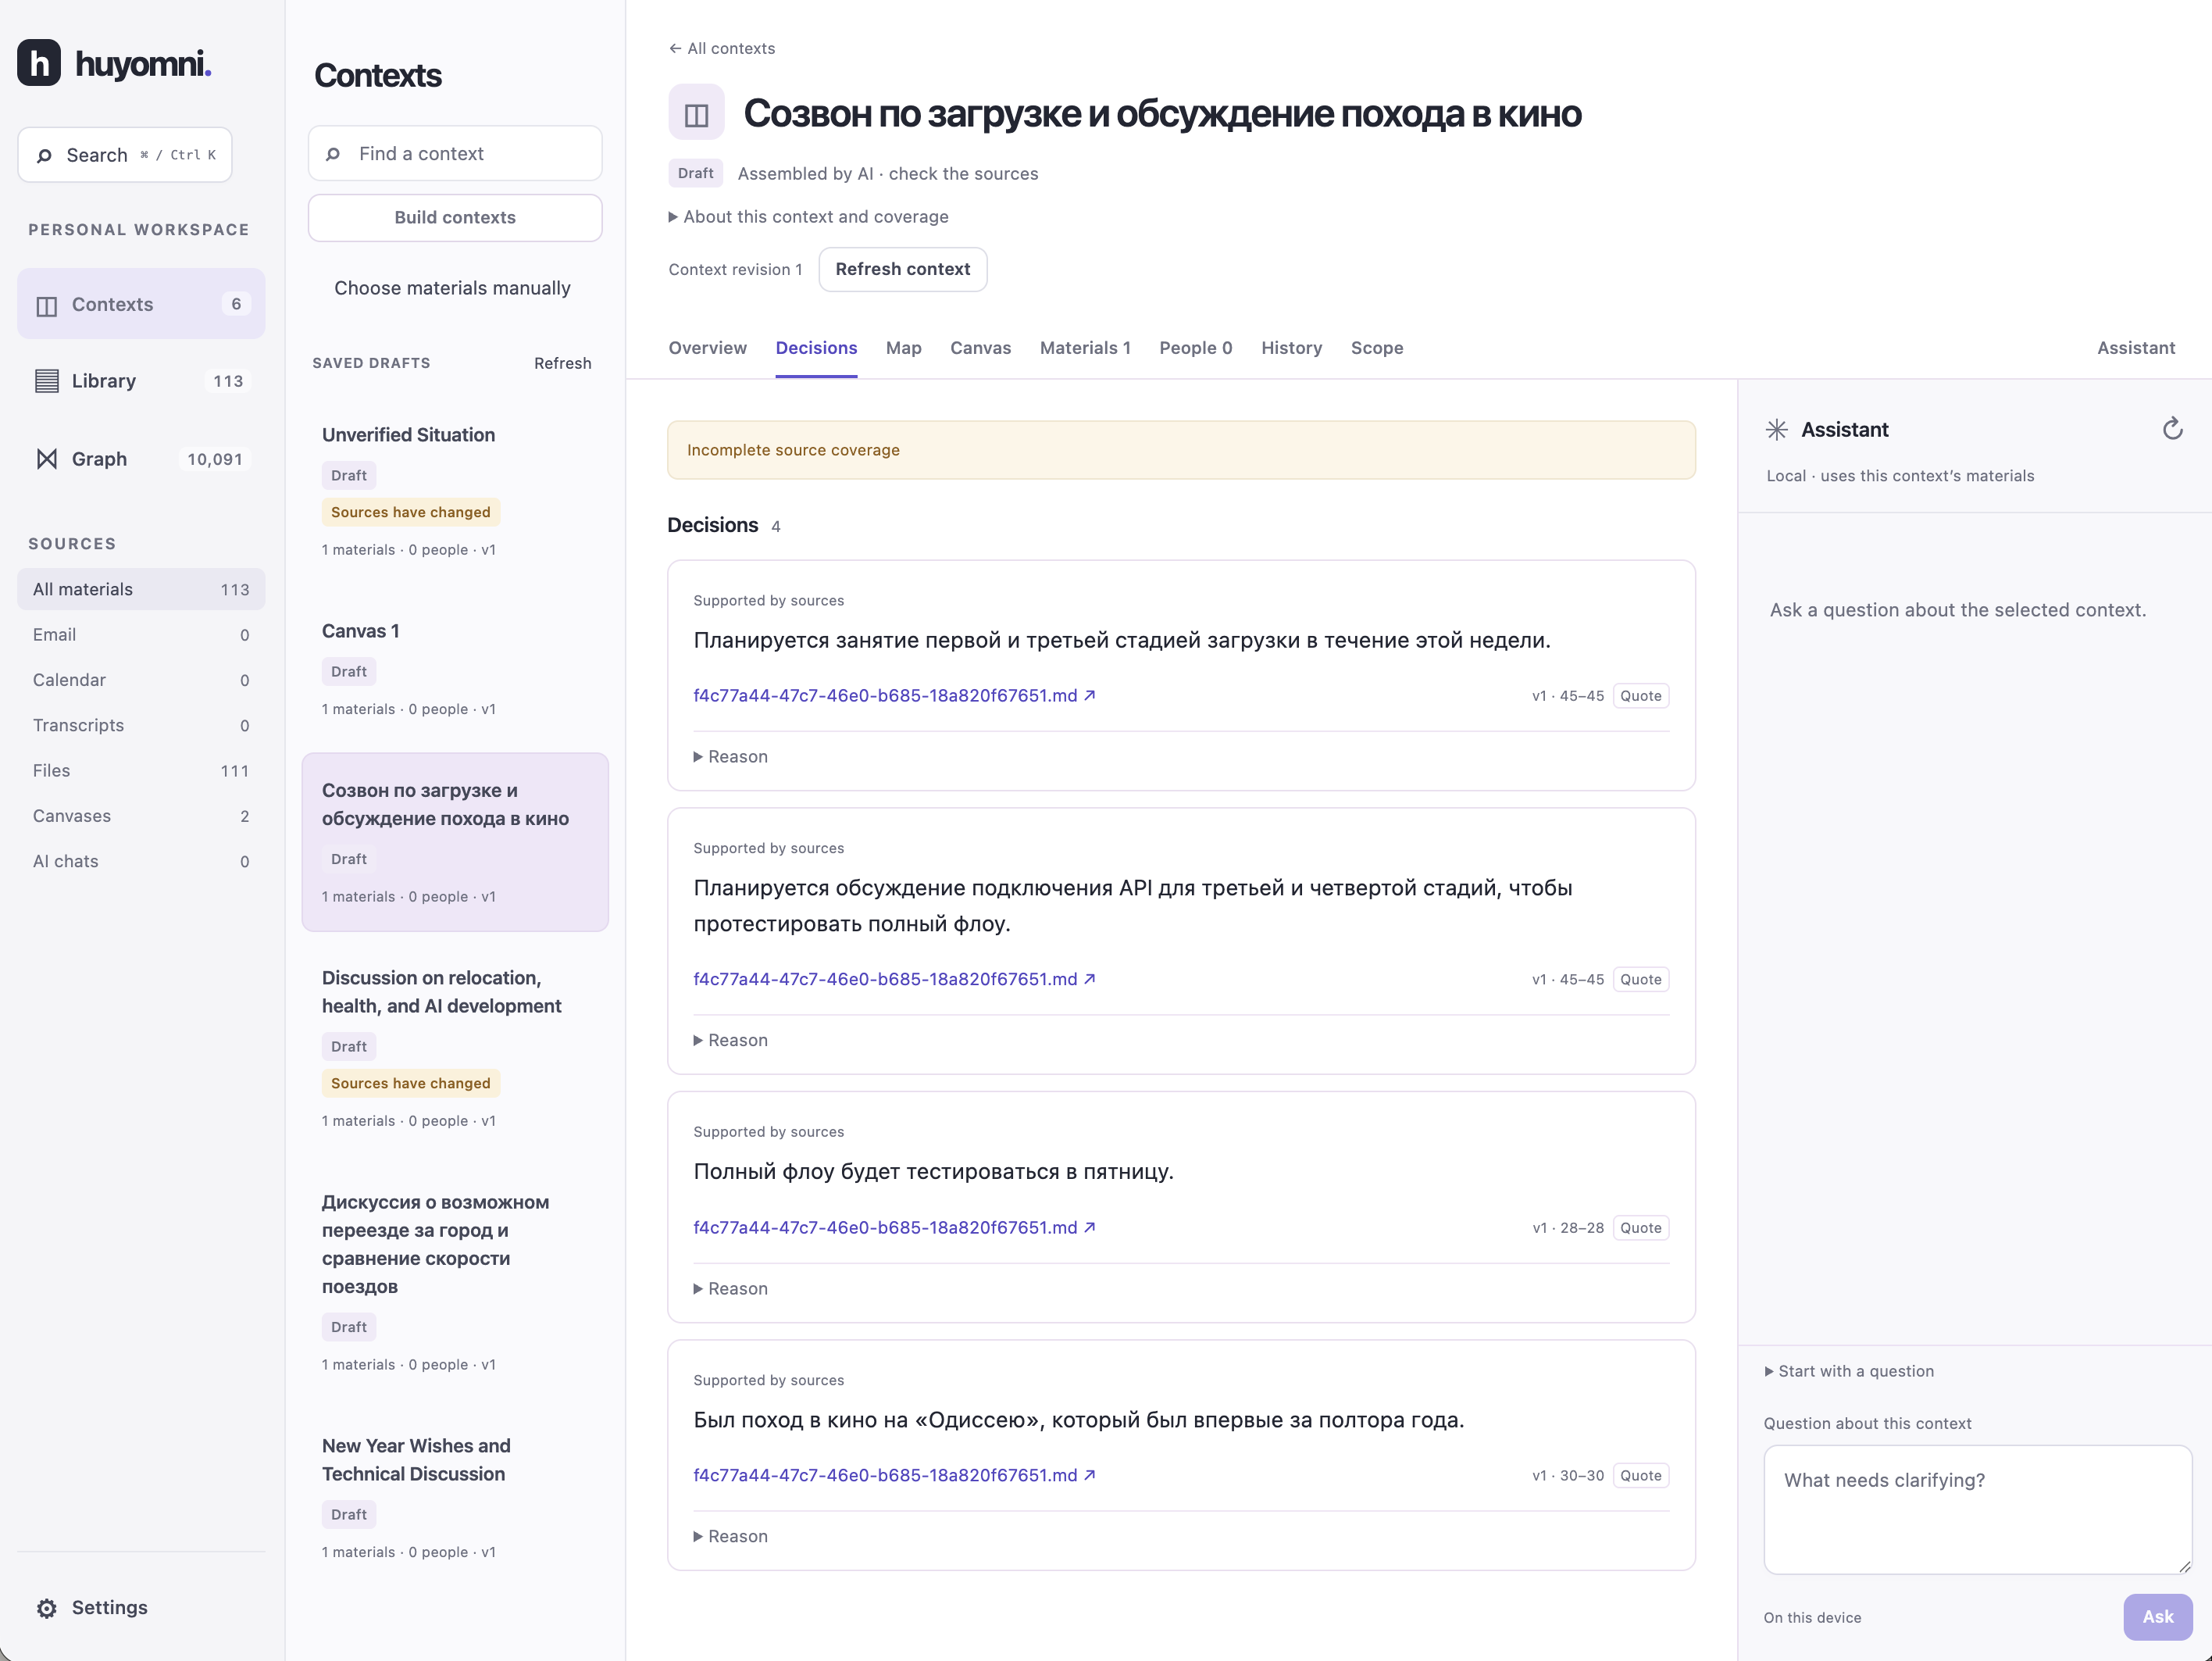Click the Settings gear icon
Screen dimensions: 2212x1661
[x=46, y=1607]
